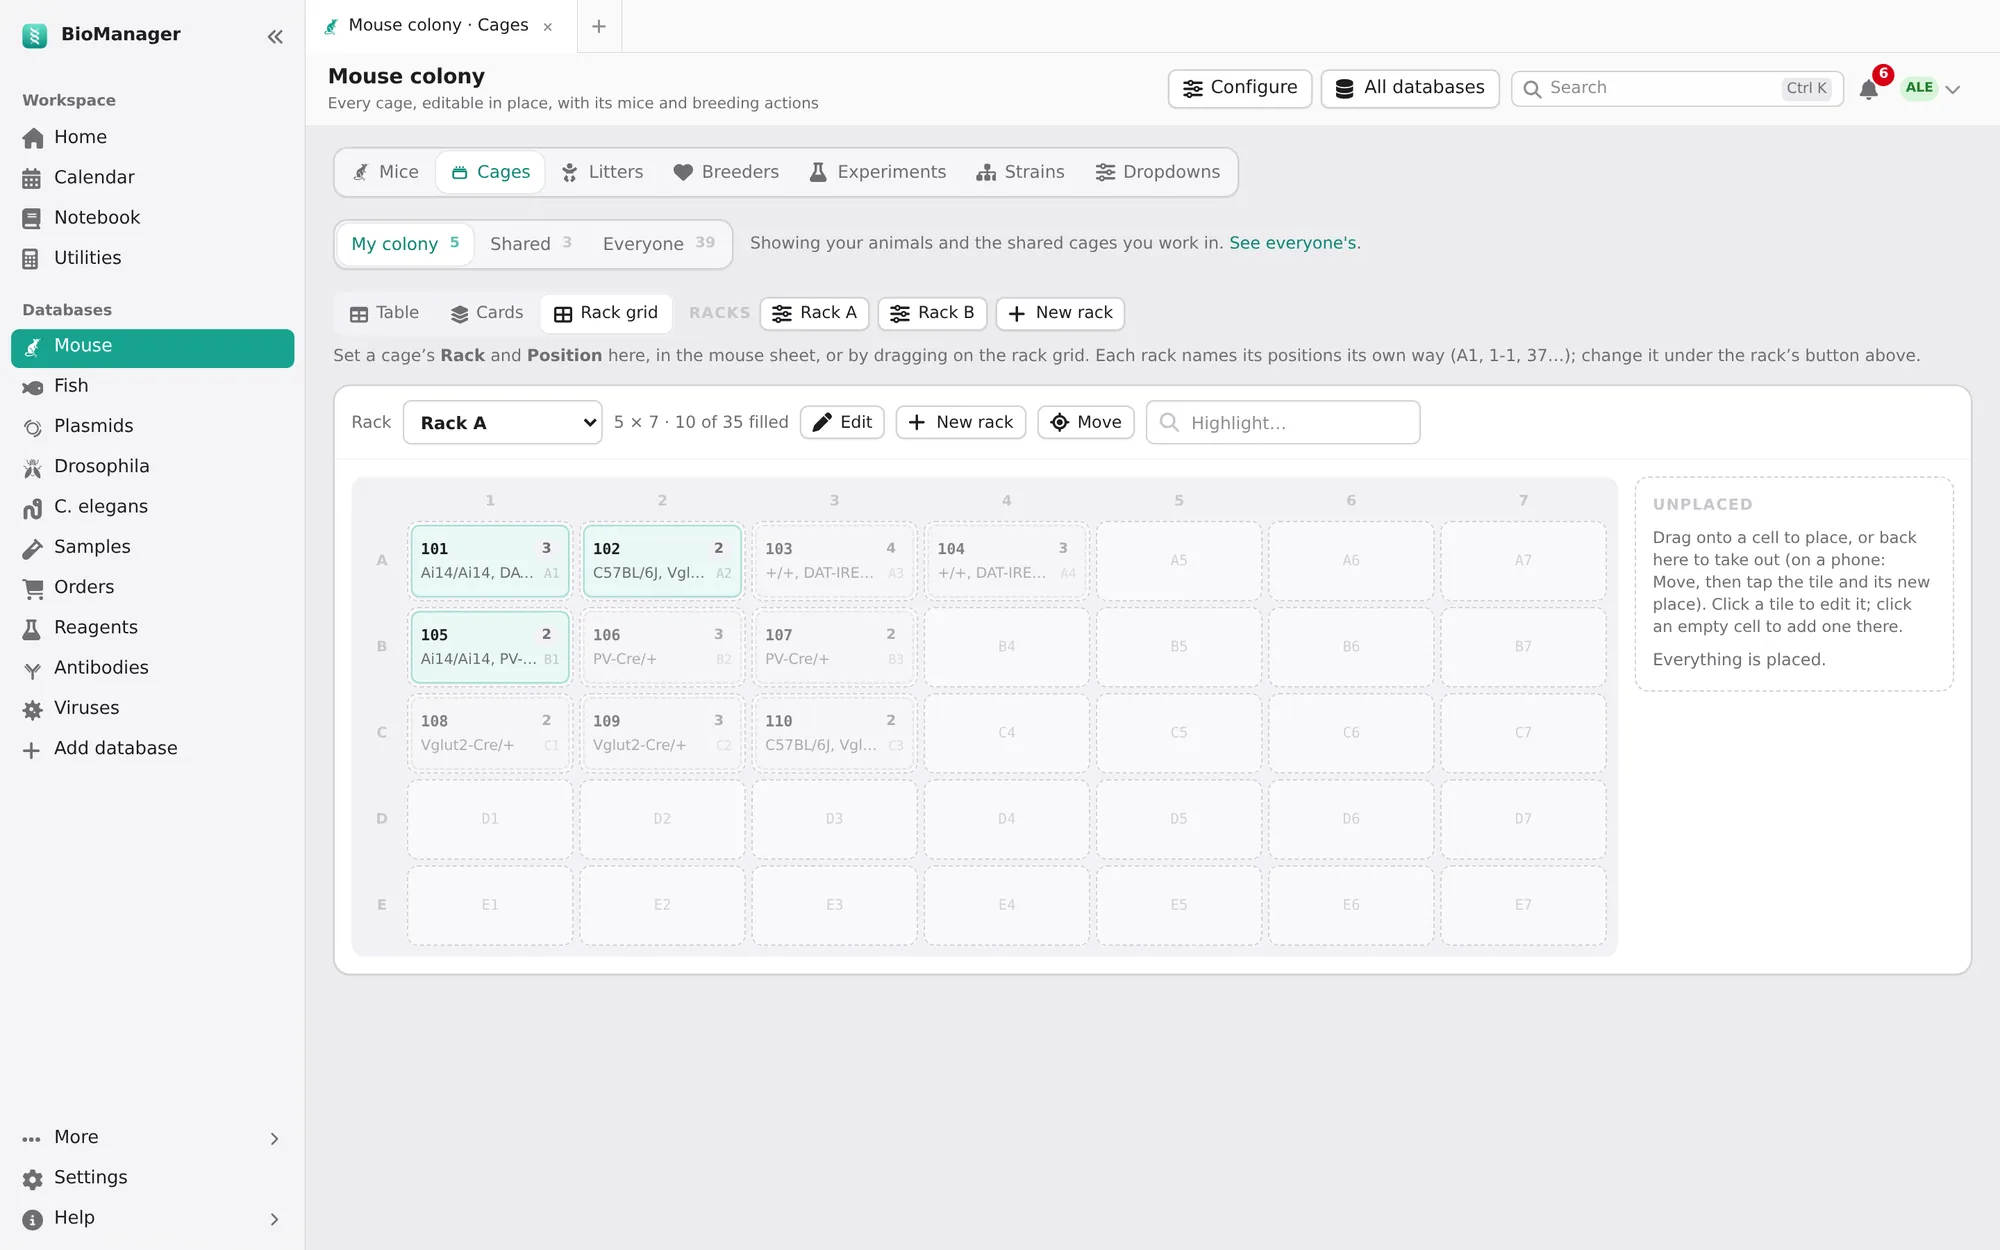Open the Drosophila database
The image size is (2000, 1250).
(x=152, y=466)
